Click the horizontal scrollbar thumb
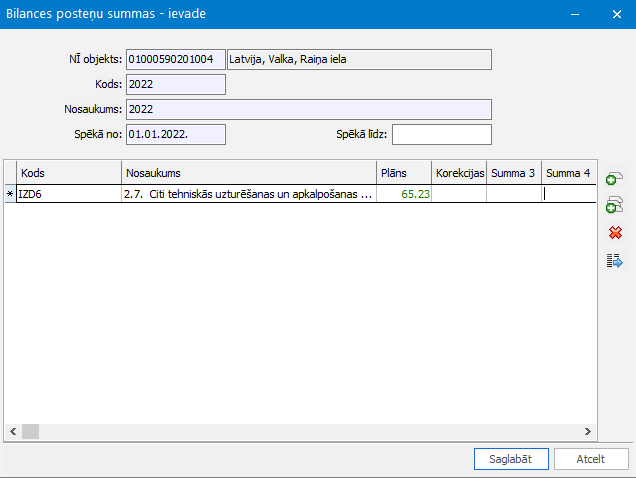 (x=30, y=431)
